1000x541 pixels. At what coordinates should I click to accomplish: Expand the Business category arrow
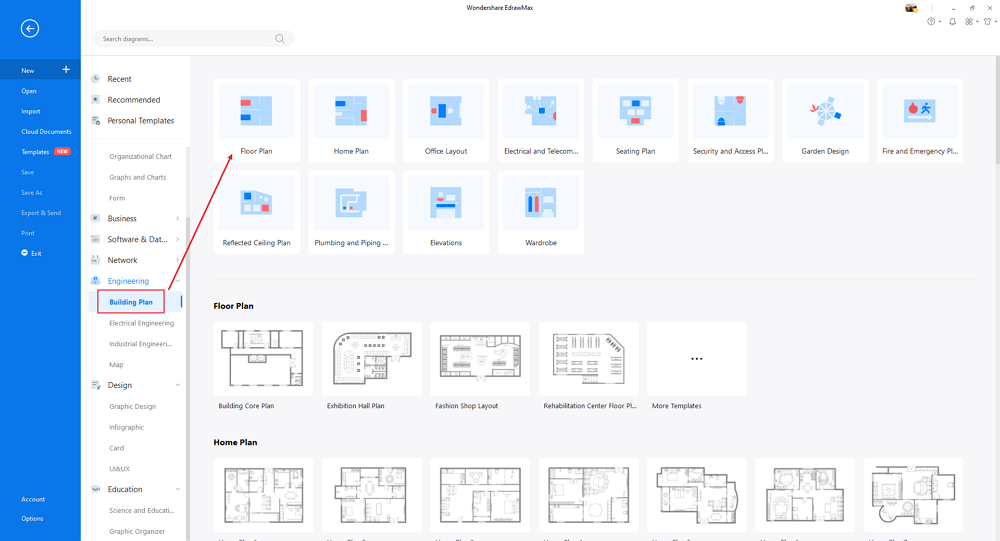[177, 219]
